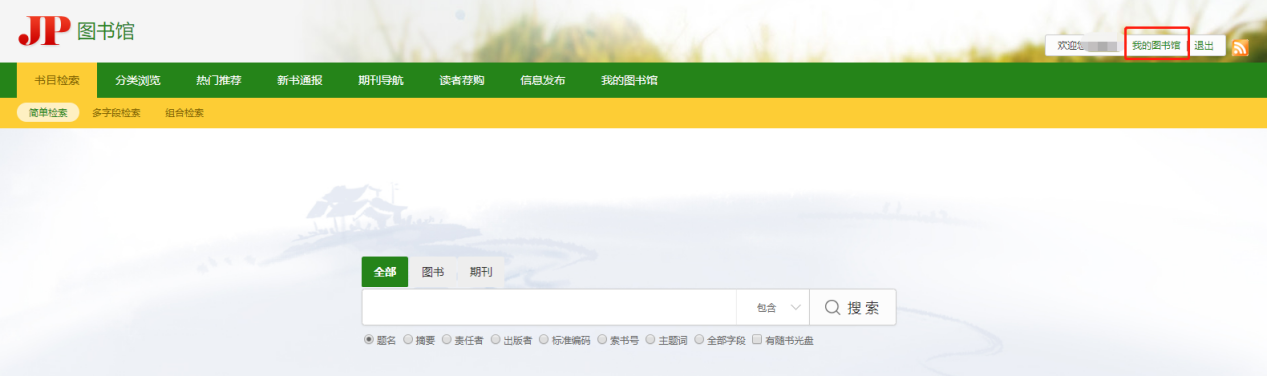Image resolution: width=1267 pixels, height=376 pixels.
Task: Open 我的图书馆 in the green navigation bar
Action: click(x=629, y=80)
